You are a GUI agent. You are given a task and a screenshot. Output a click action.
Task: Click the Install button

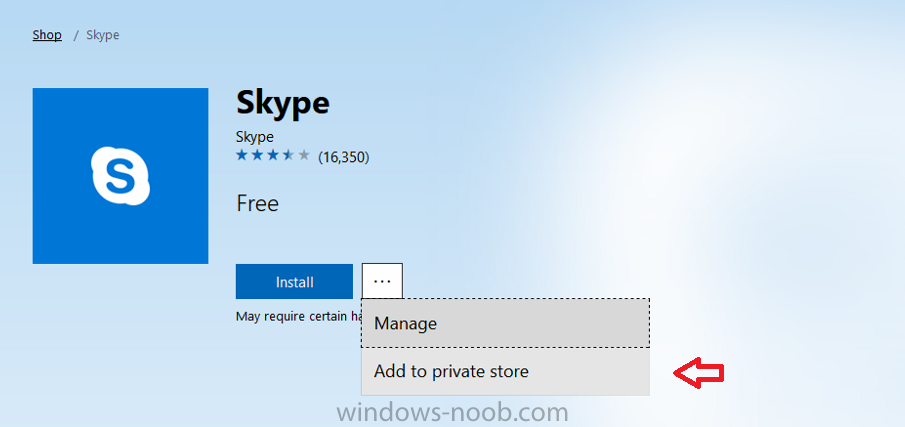(x=294, y=282)
